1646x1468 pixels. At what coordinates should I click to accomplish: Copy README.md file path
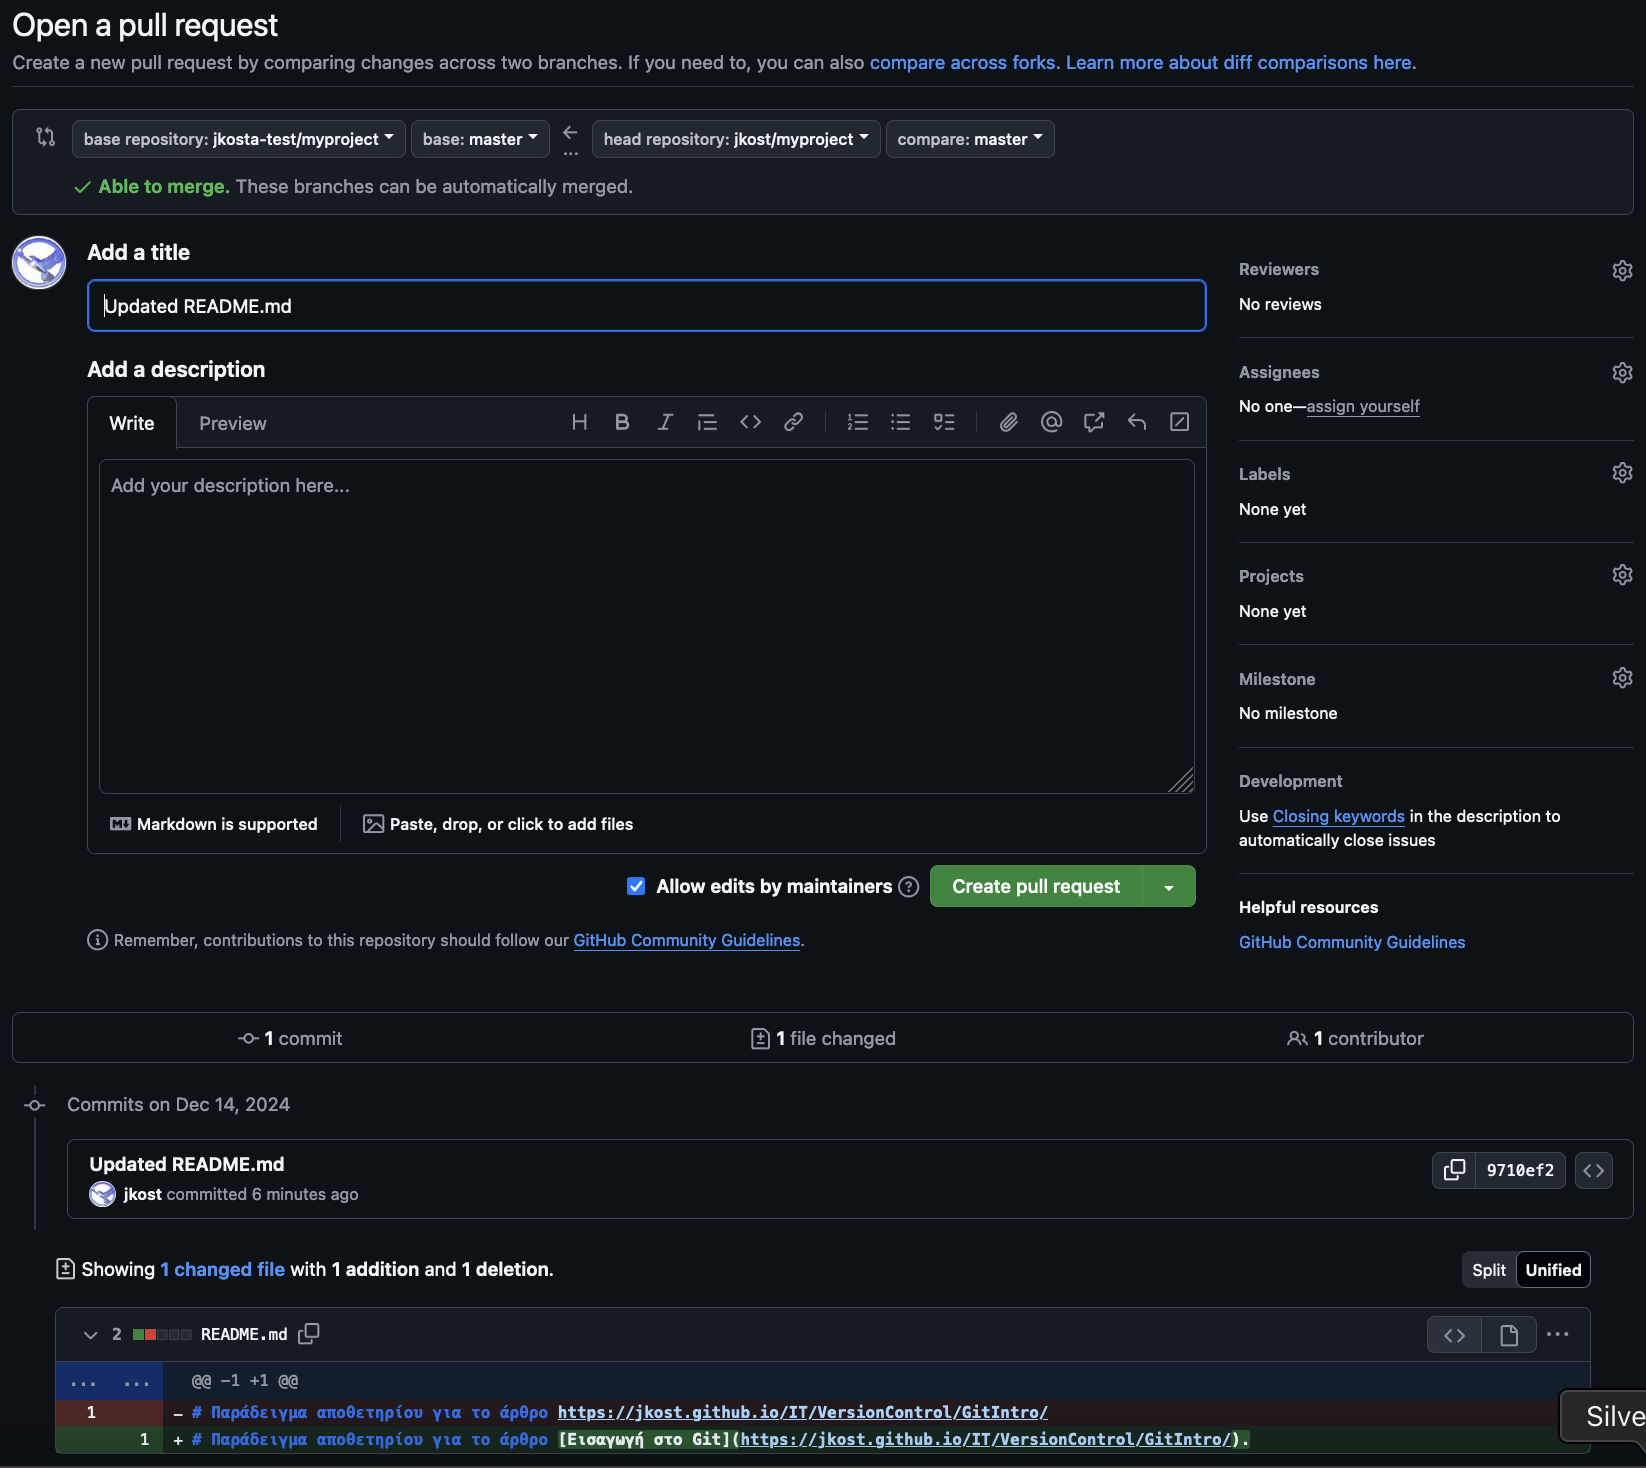[309, 1333]
